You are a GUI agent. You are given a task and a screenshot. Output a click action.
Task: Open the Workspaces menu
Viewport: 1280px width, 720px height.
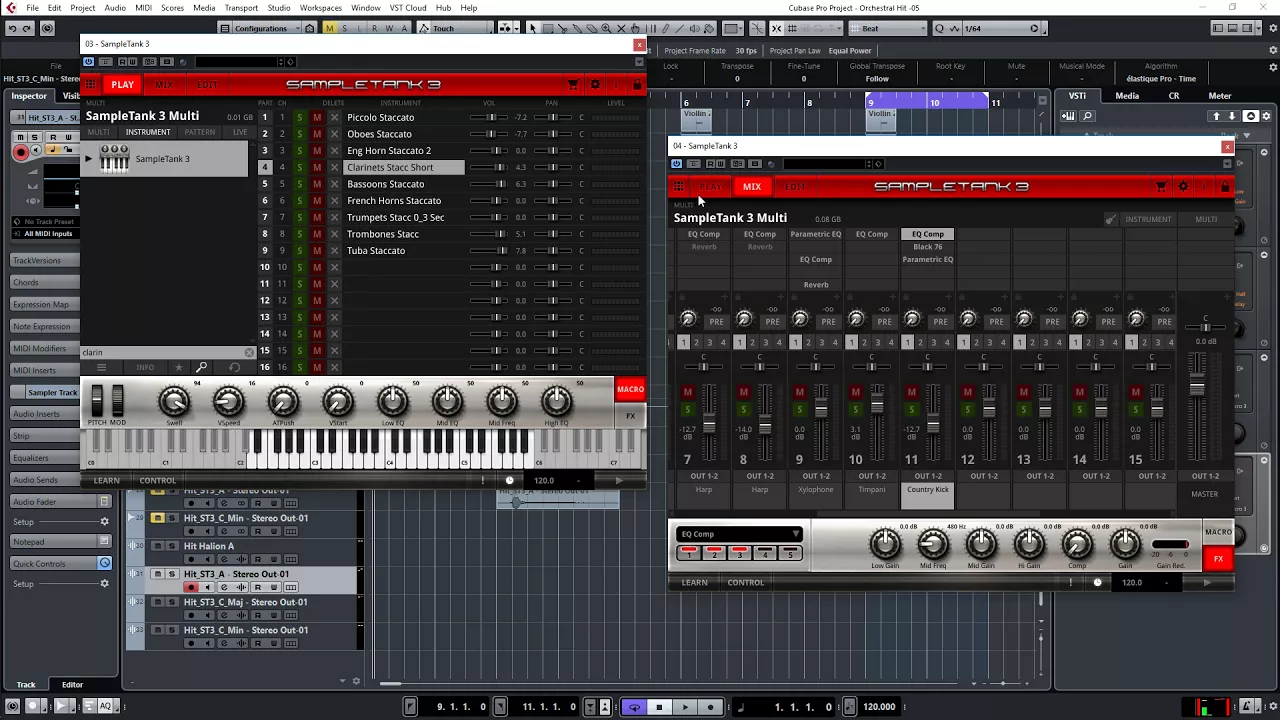tap(320, 7)
